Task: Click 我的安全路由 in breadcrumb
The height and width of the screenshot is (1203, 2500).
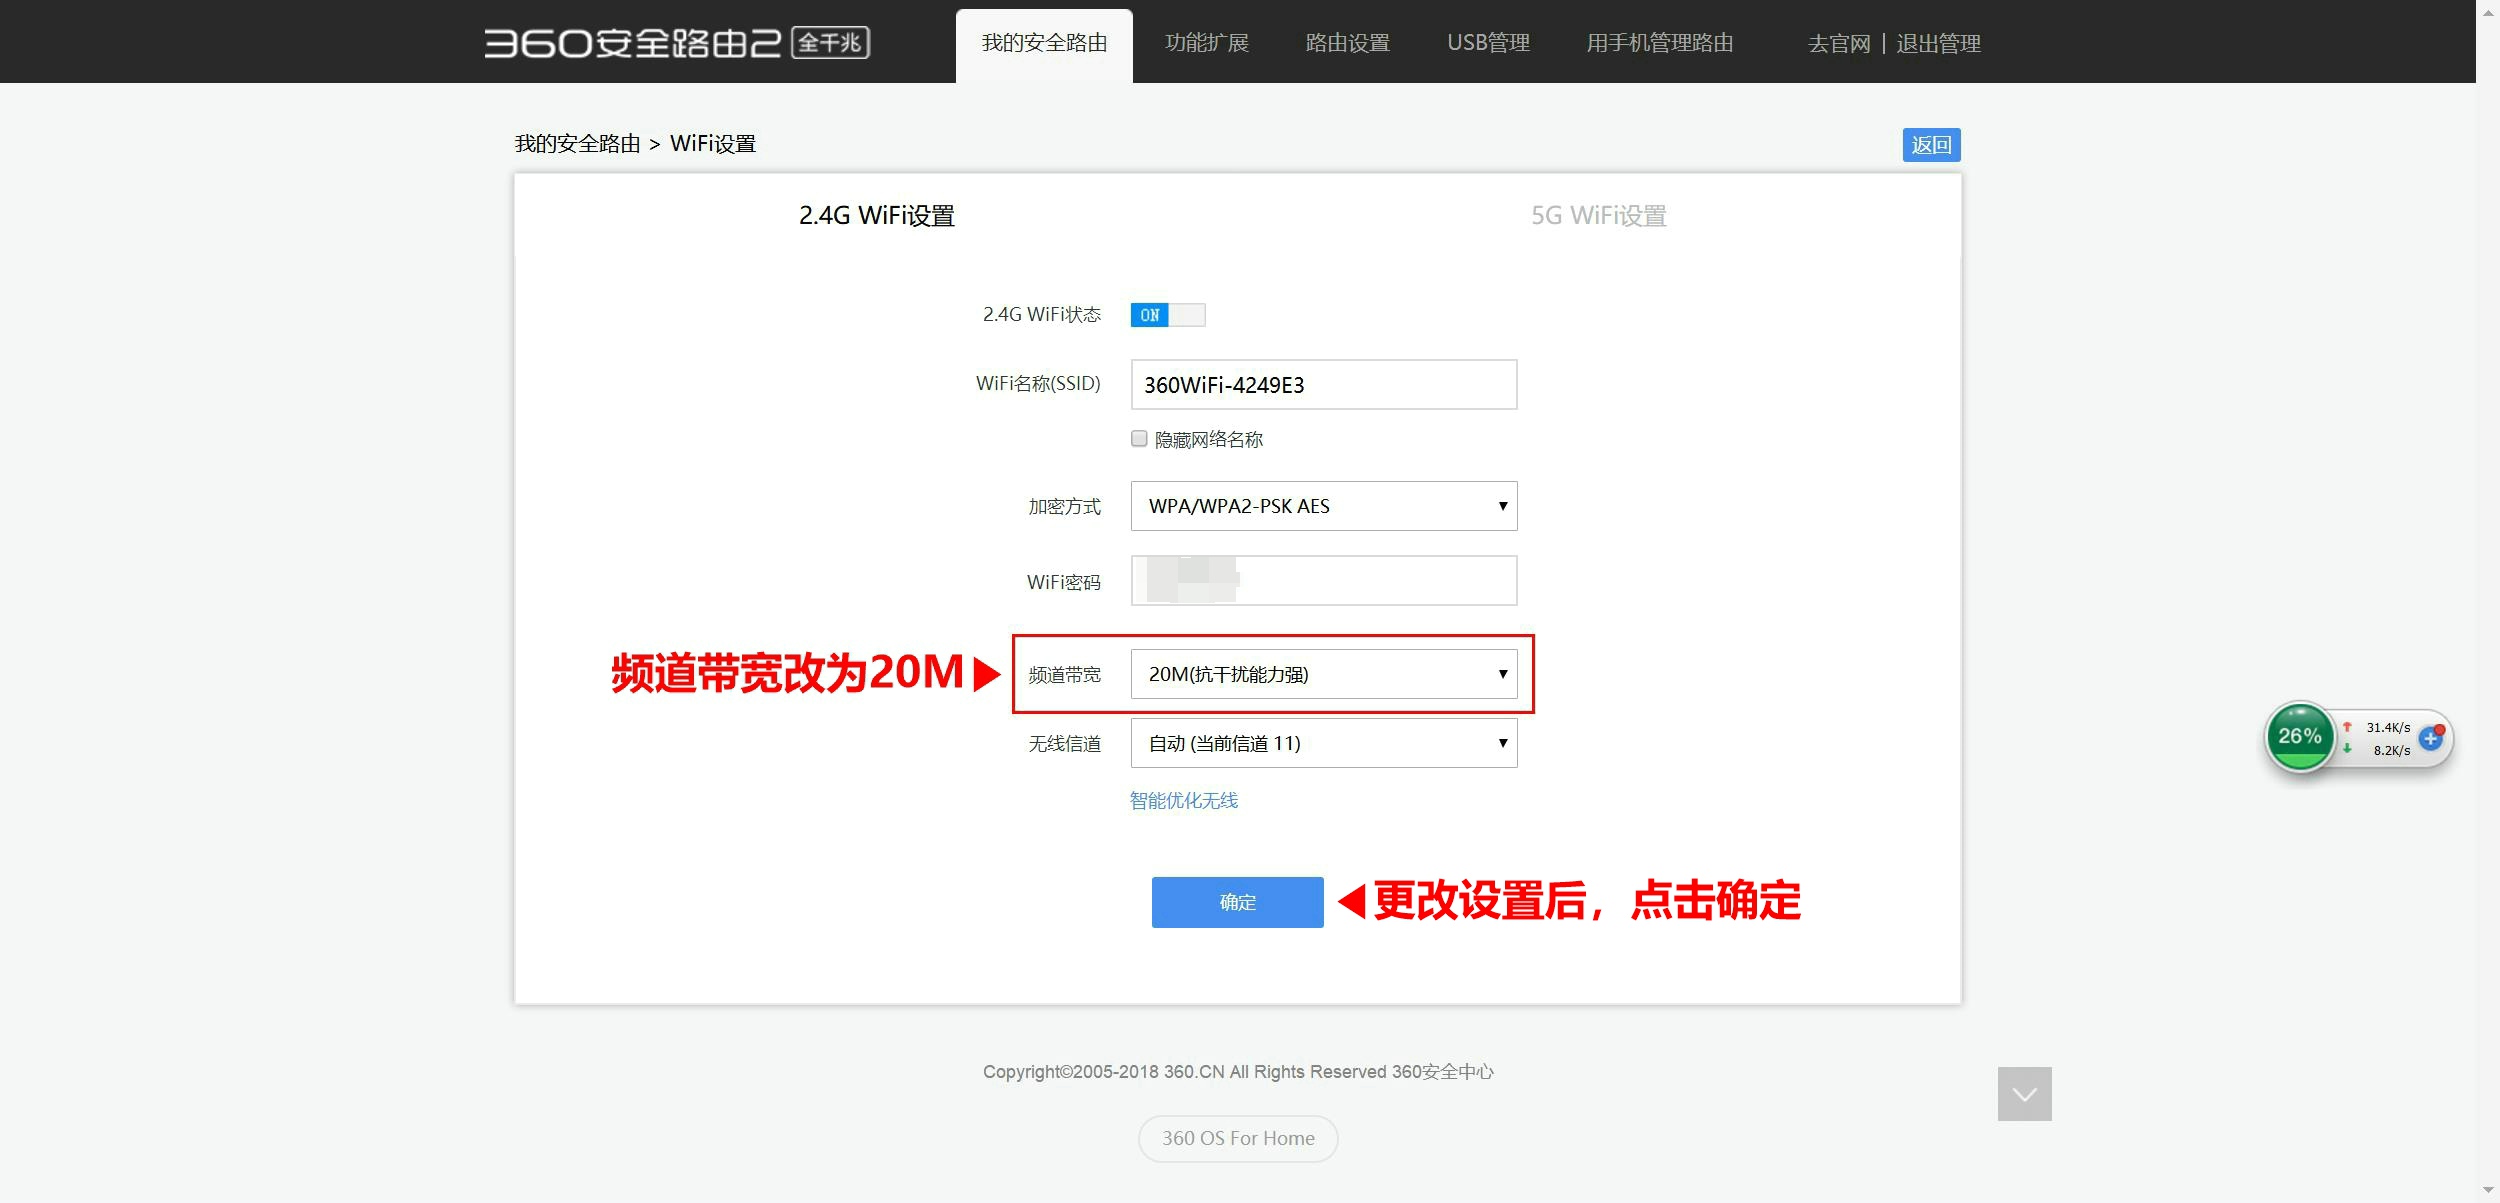Action: pos(577,144)
